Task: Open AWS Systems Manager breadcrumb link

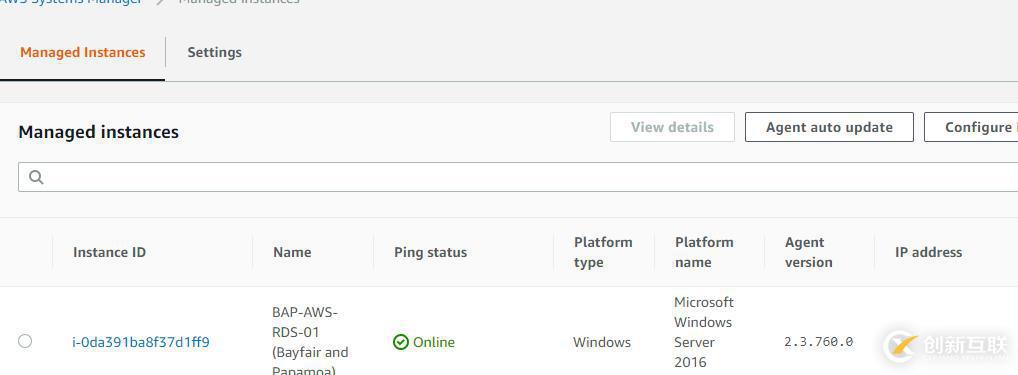Action: click(x=71, y=2)
